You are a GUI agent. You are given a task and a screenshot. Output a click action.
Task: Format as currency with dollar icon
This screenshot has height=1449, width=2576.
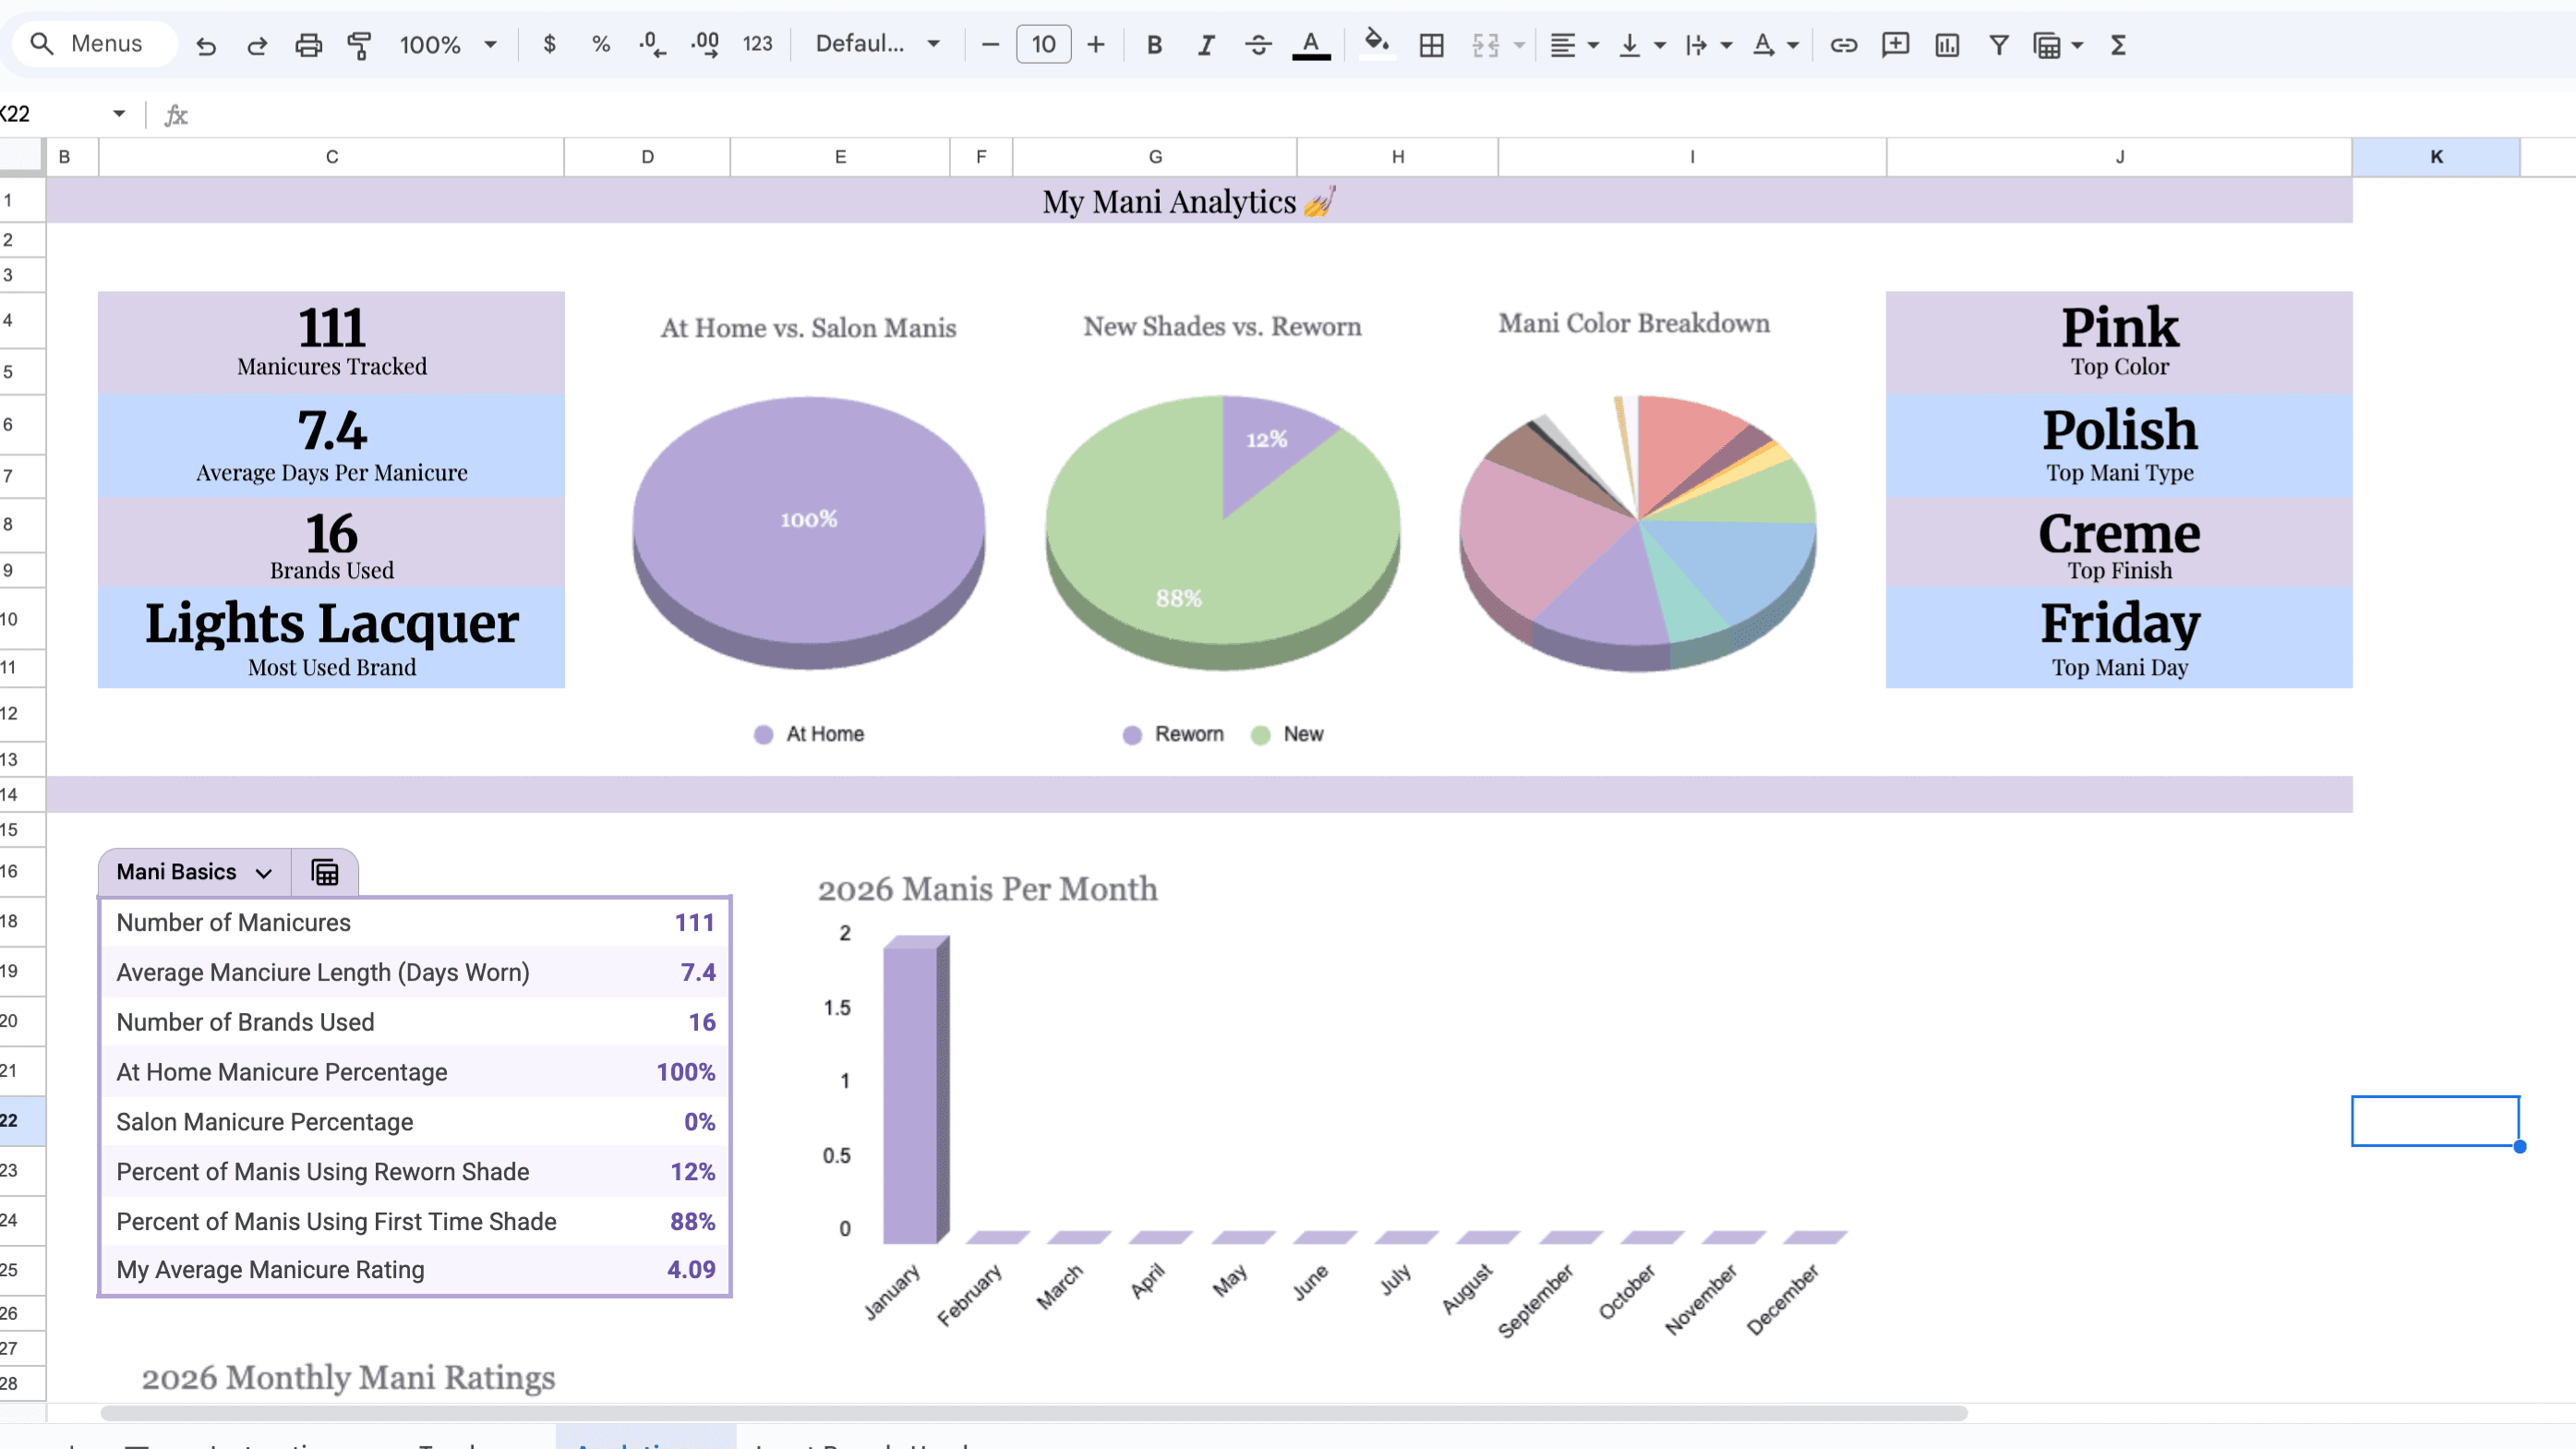(549, 44)
